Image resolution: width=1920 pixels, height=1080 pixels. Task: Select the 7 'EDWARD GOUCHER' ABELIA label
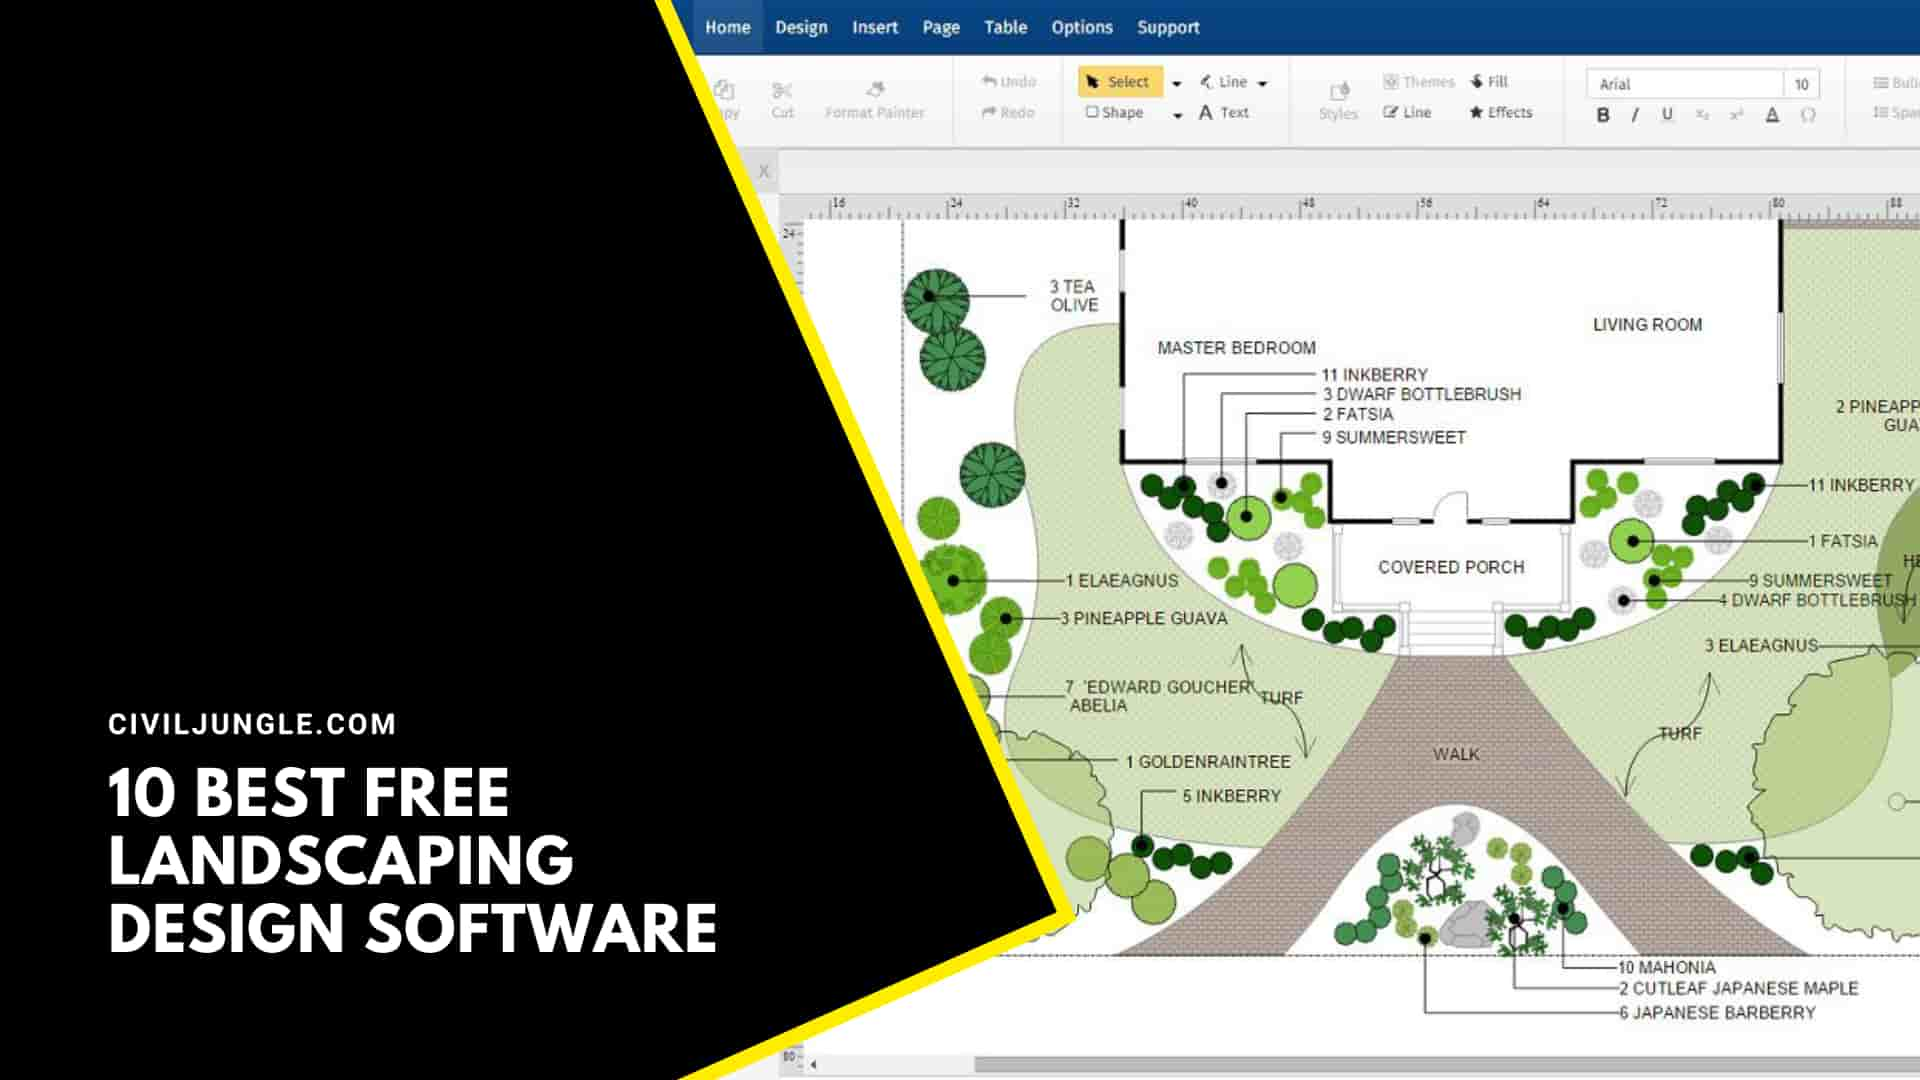click(x=1159, y=696)
